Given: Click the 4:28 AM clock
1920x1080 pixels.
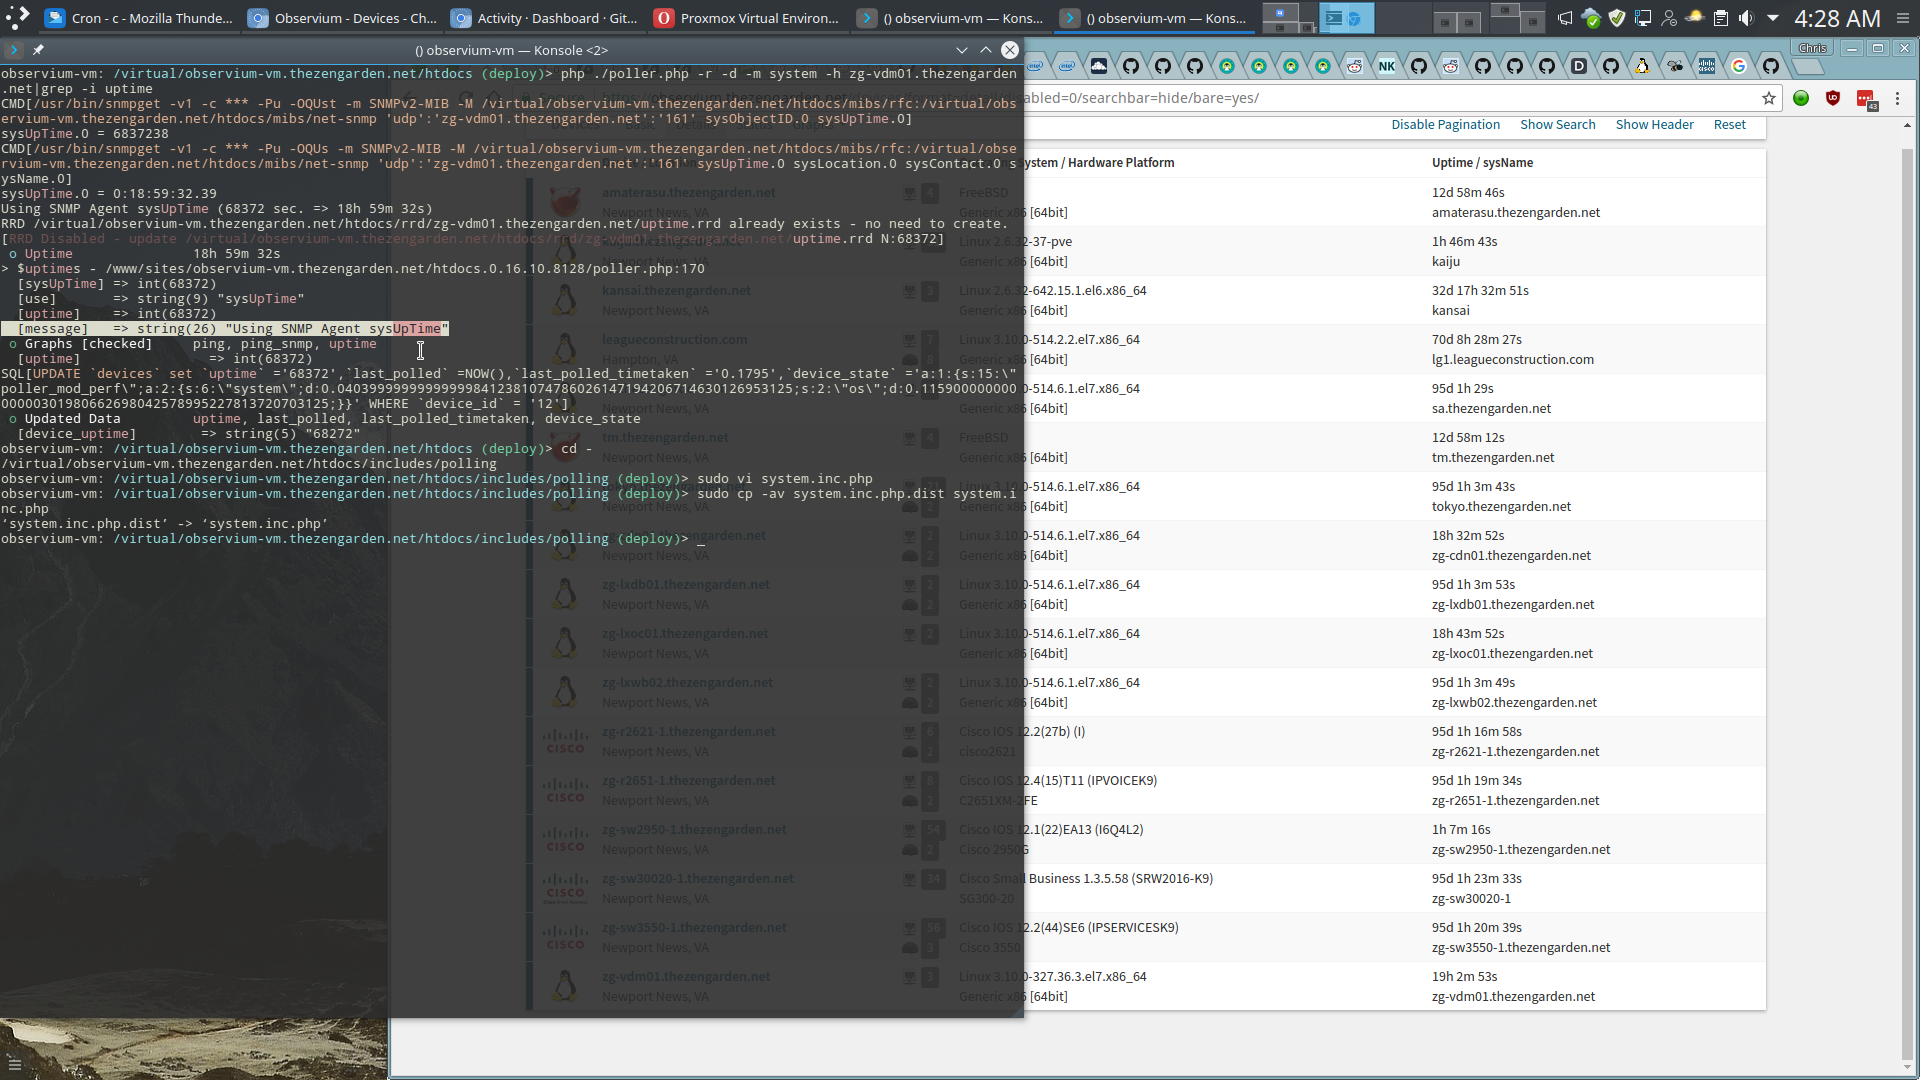Looking at the screenshot, I should pyautogui.click(x=1837, y=18).
